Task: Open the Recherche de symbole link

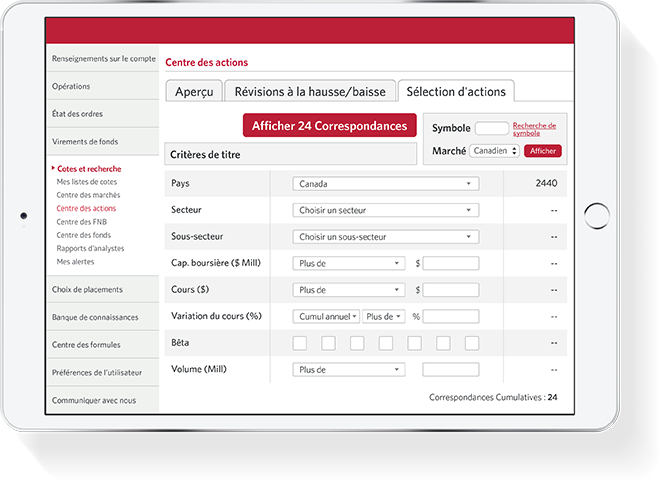Action: [534, 129]
